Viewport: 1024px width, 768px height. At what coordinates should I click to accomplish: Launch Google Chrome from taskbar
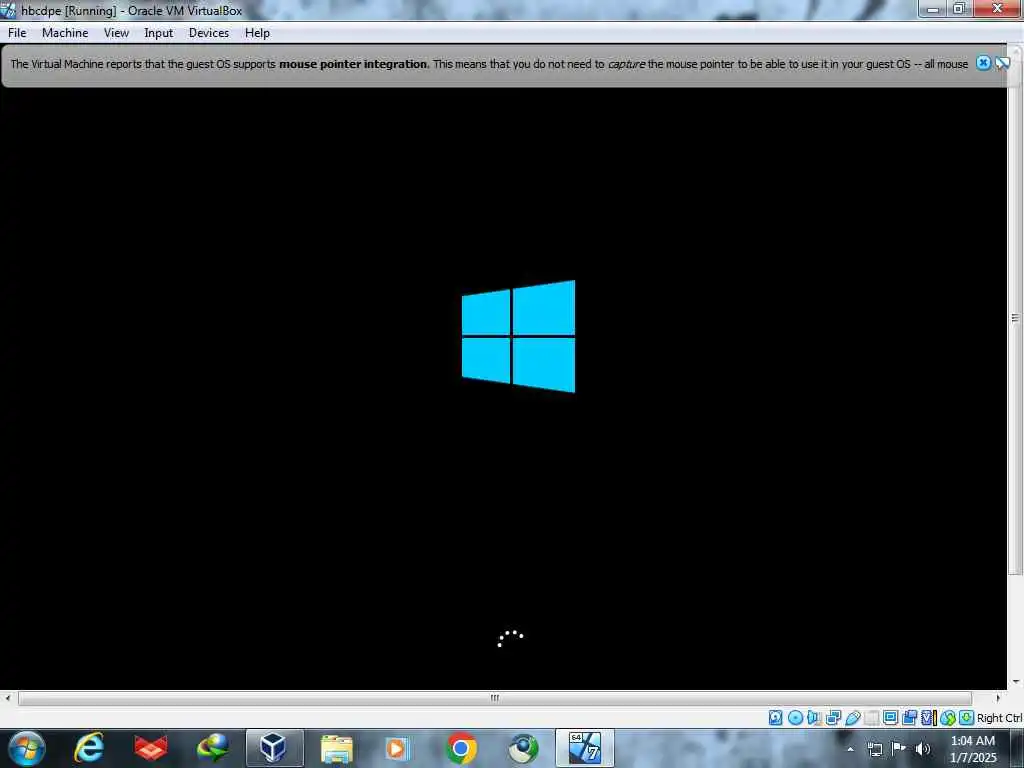pos(461,748)
